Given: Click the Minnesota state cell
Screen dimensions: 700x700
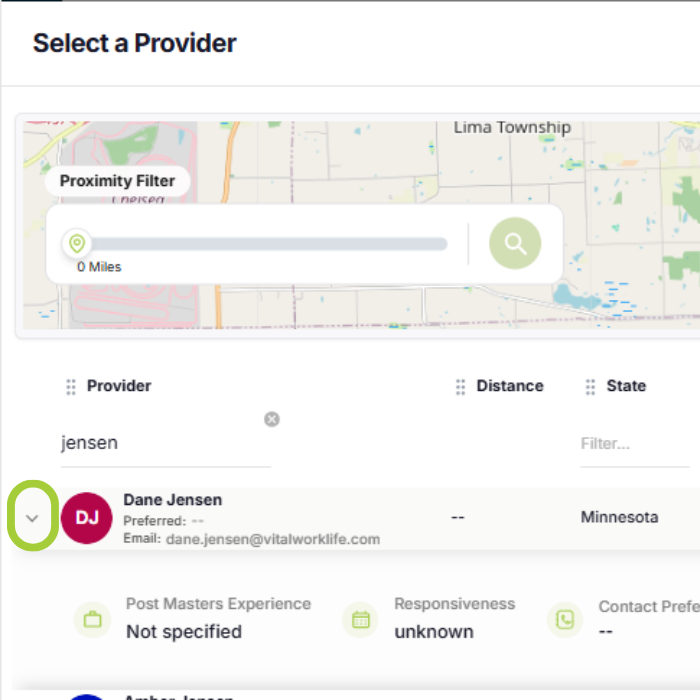Looking at the screenshot, I should click(x=619, y=517).
